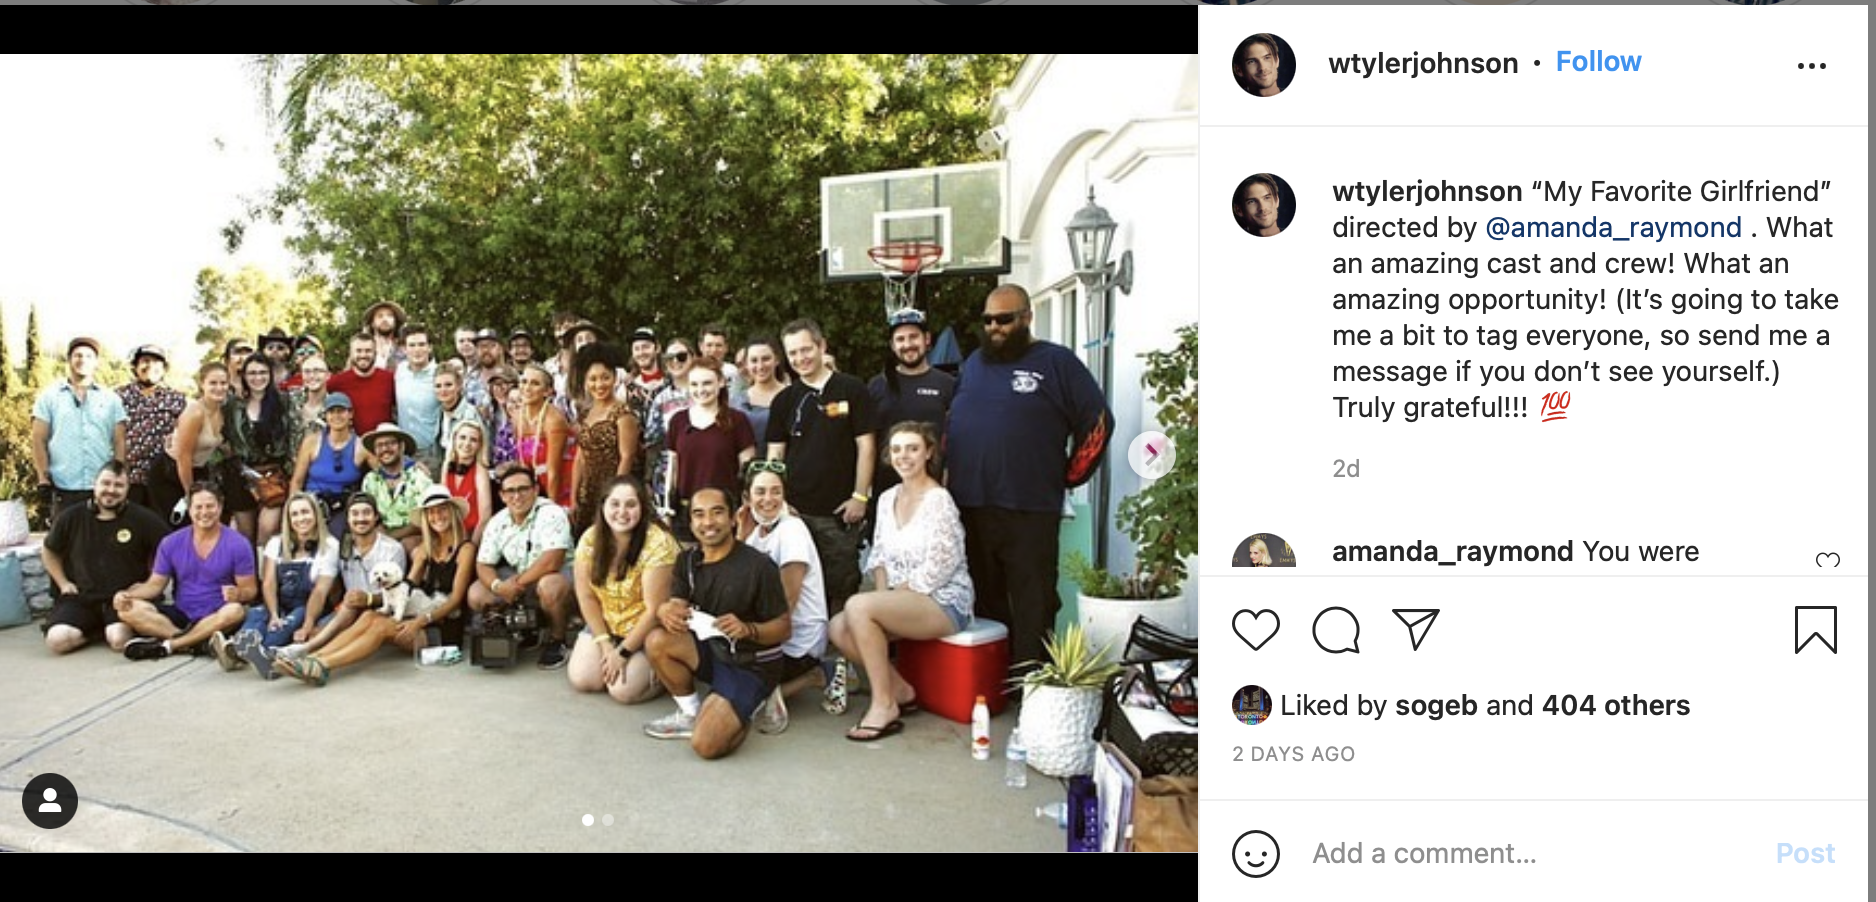The height and width of the screenshot is (902, 1876).
Task: Open the three-dot more options menu
Action: (x=1812, y=66)
